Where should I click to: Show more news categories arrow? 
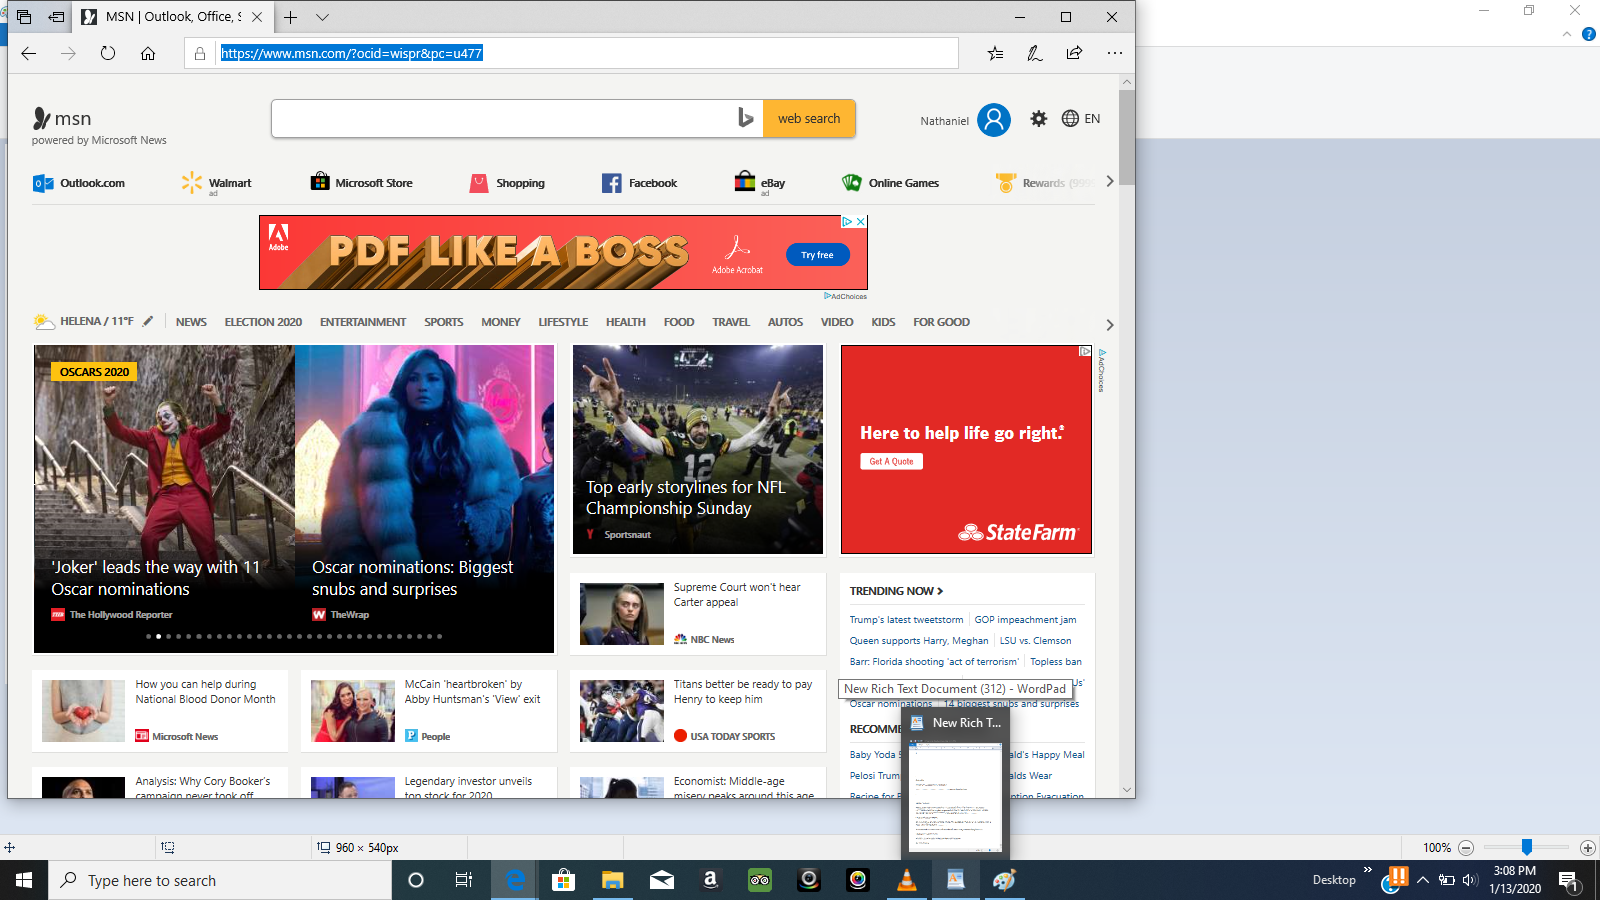coord(1109,325)
